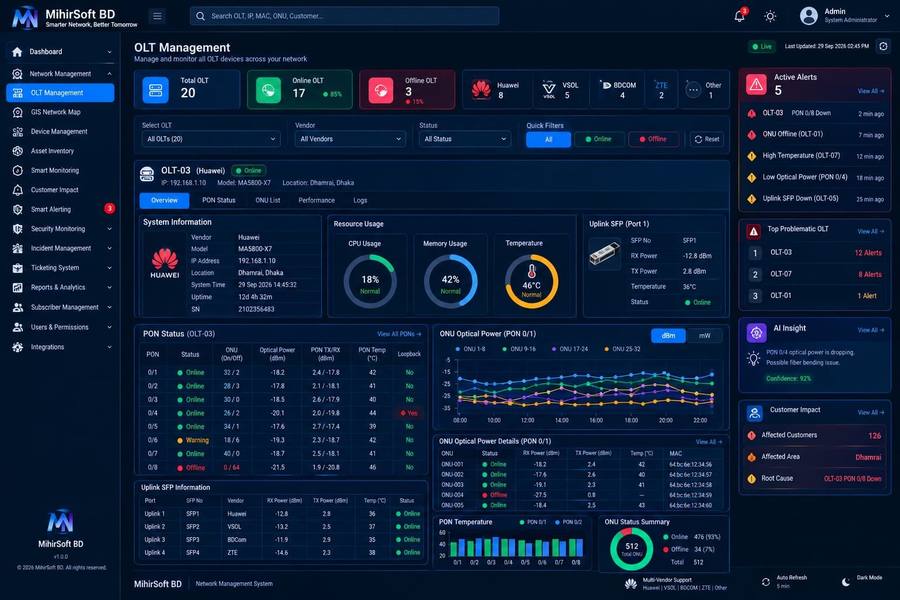Image resolution: width=900 pixels, height=600 pixels.
Task: Switch to the ONU List tab
Action: pyautogui.click(x=267, y=200)
